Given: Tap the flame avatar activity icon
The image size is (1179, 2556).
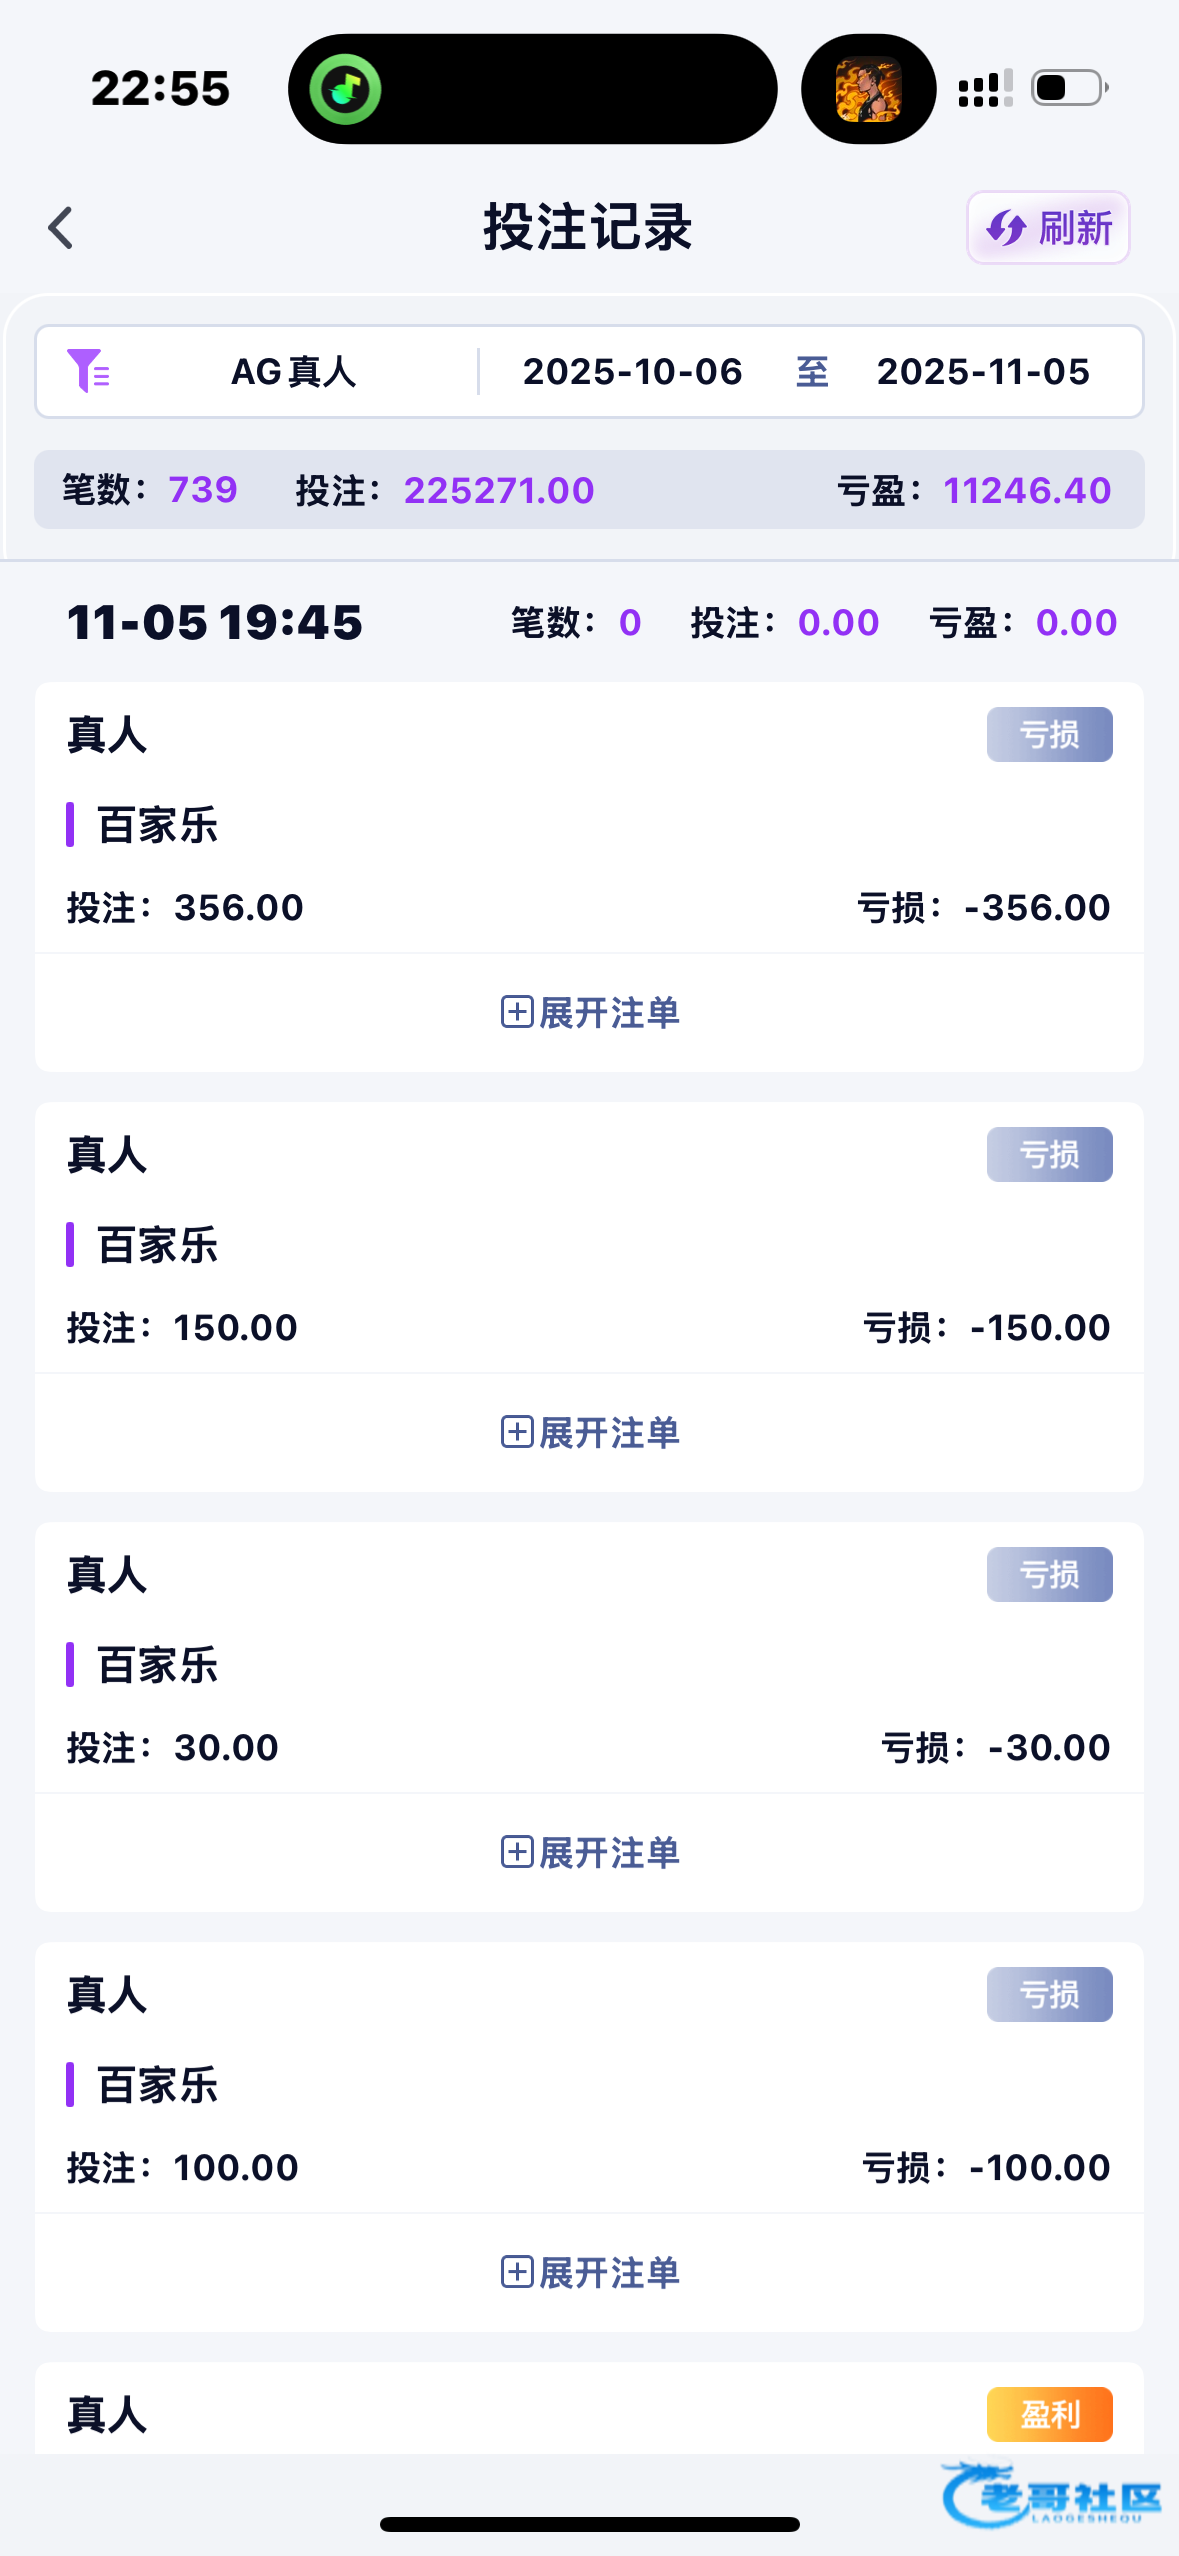Looking at the screenshot, I should [x=868, y=90].
